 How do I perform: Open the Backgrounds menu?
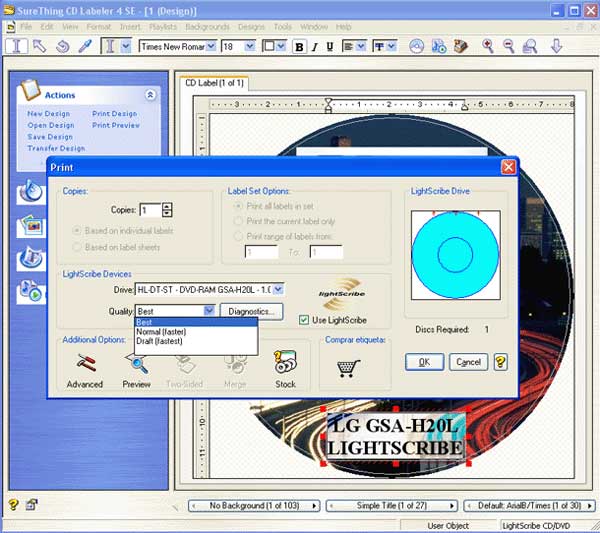tap(207, 27)
